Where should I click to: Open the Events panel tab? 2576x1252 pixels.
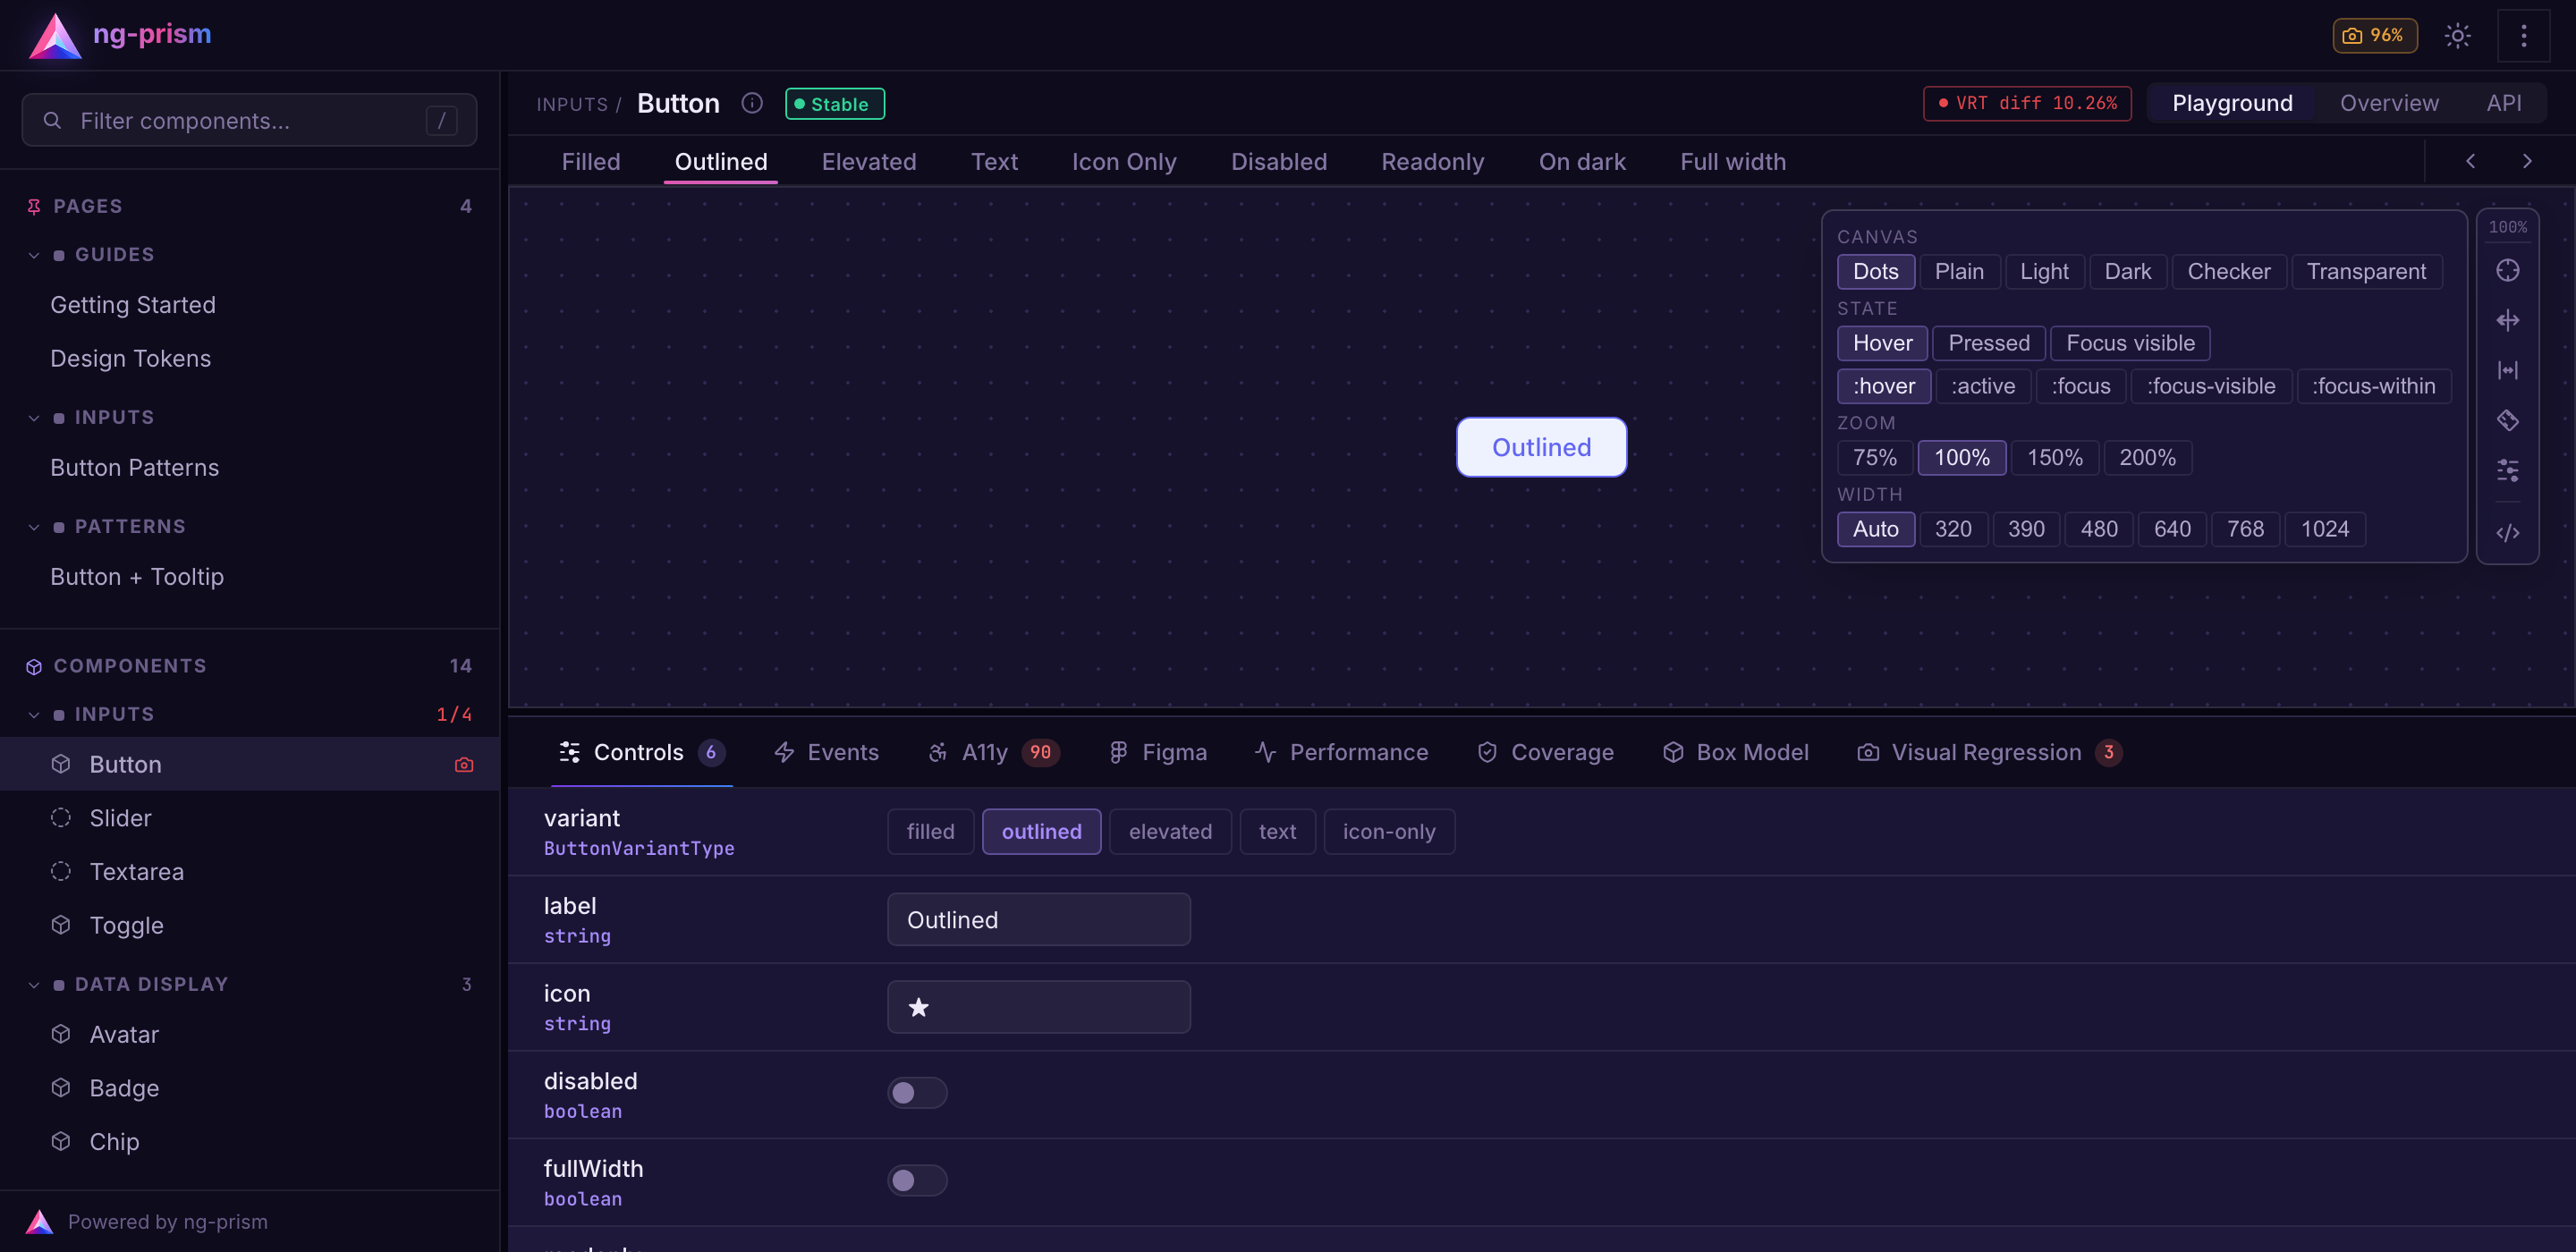pyautogui.click(x=826, y=752)
